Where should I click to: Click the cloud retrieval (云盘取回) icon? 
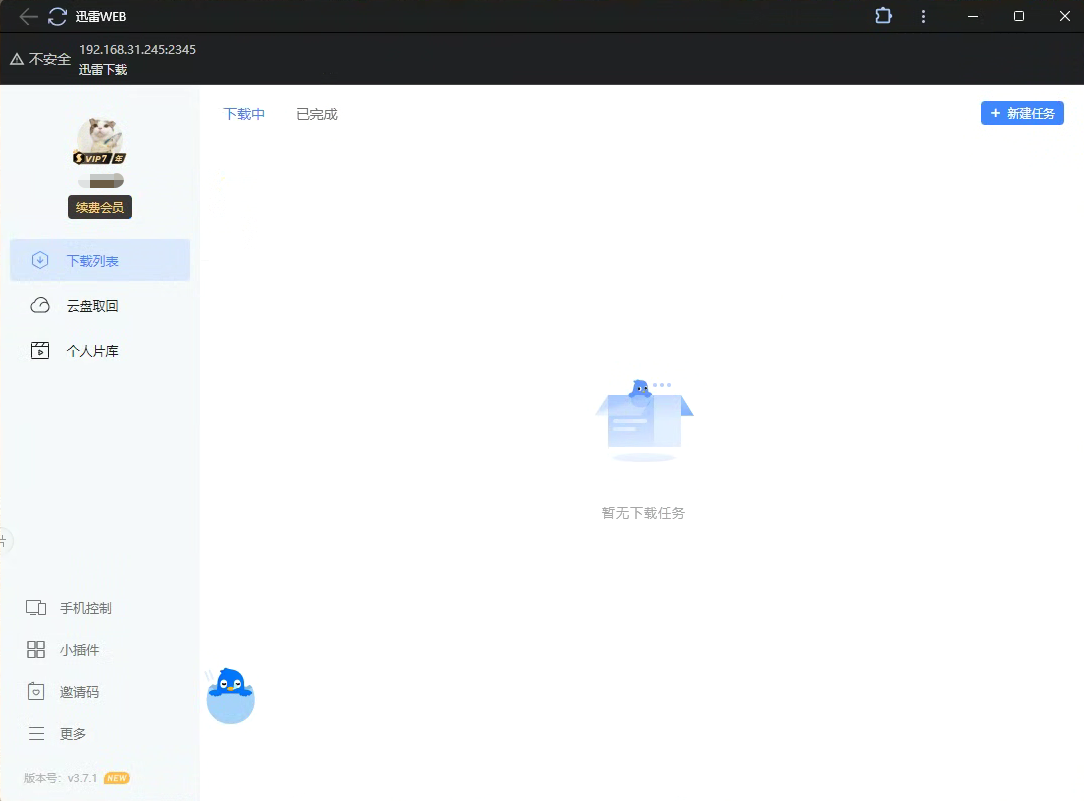(x=40, y=305)
